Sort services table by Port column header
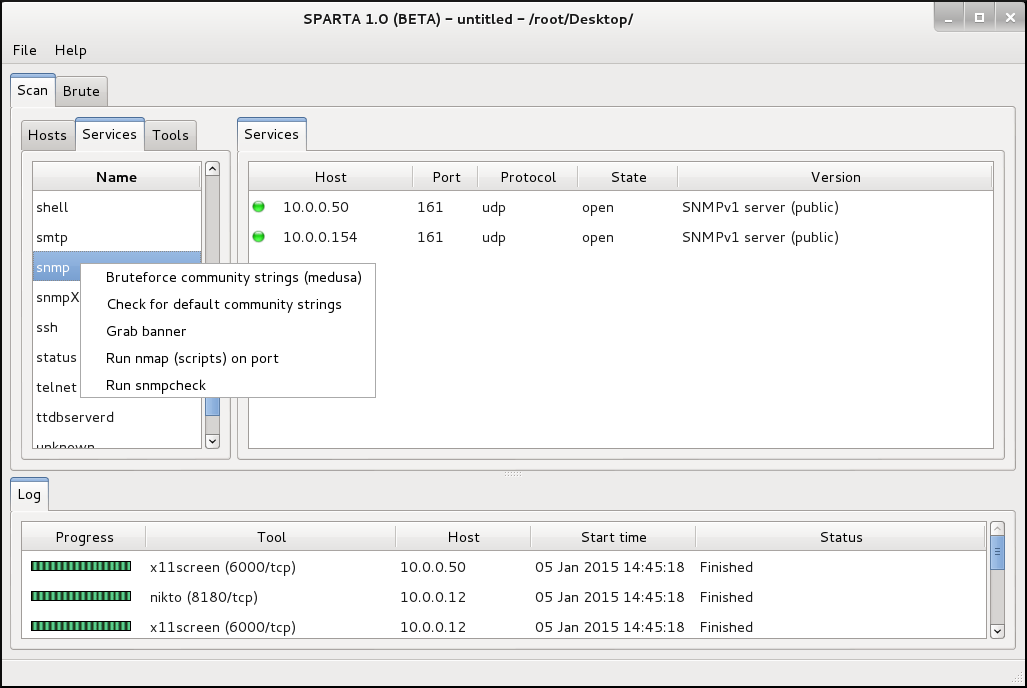The height and width of the screenshot is (688, 1027). coord(446,177)
